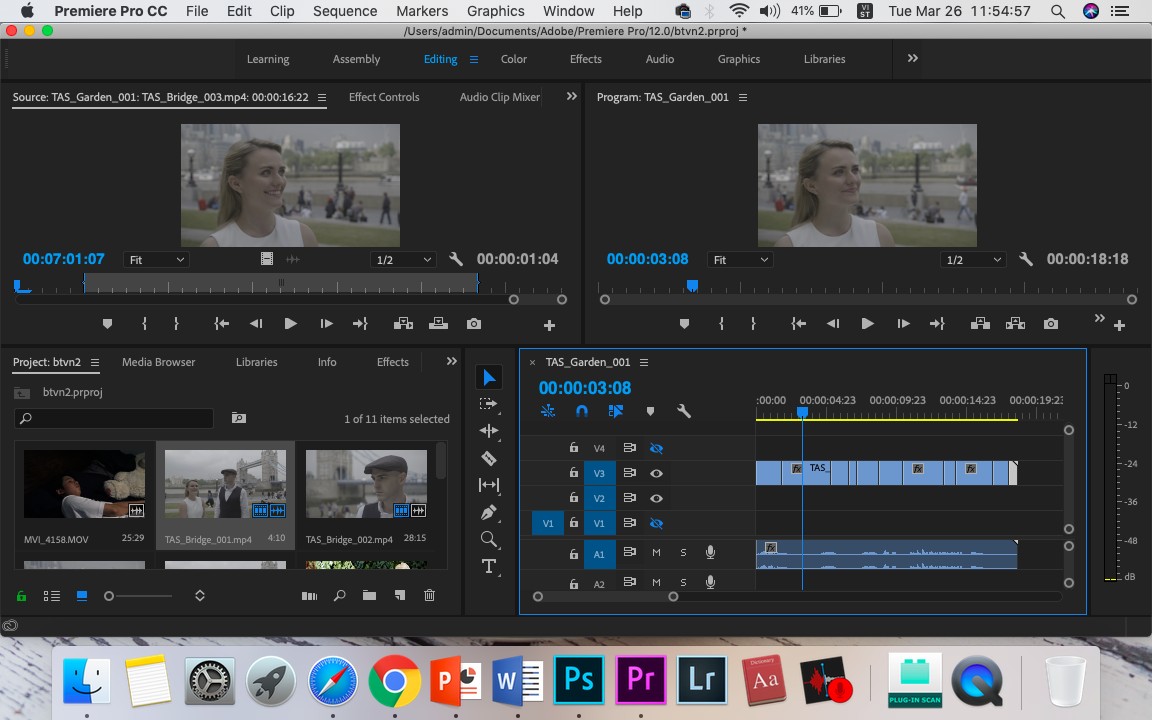
Task: Play the Program monitor
Action: click(867, 324)
